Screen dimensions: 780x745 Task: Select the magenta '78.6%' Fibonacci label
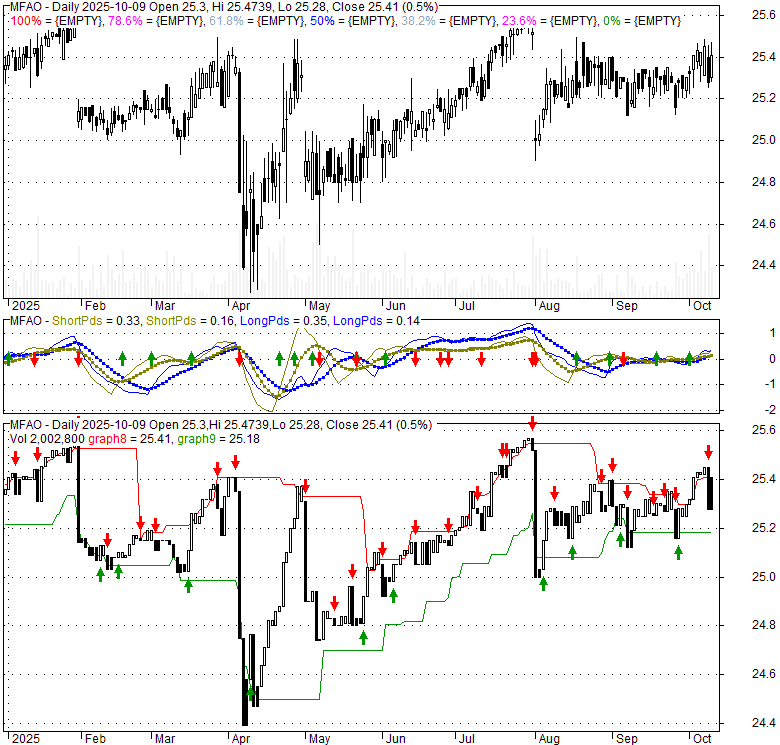click(125, 21)
